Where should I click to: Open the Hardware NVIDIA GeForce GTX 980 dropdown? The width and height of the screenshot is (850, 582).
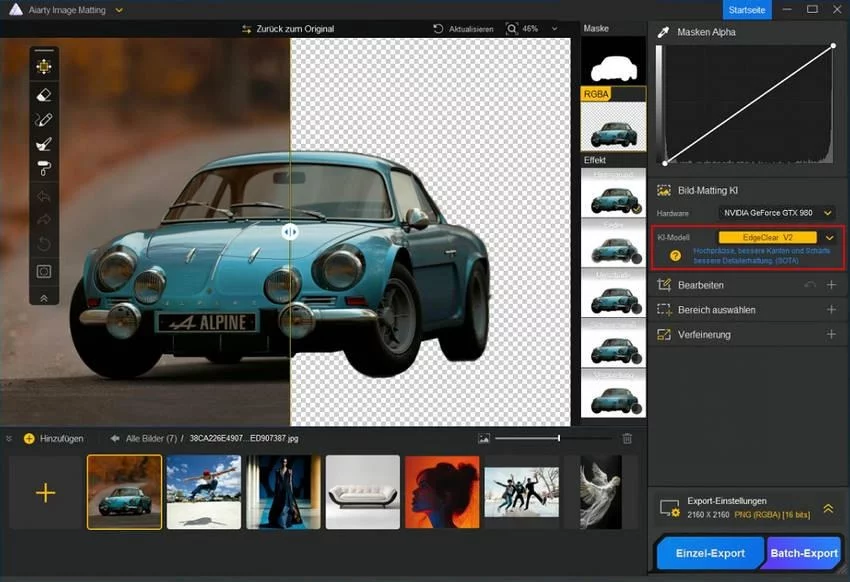pos(777,213)
